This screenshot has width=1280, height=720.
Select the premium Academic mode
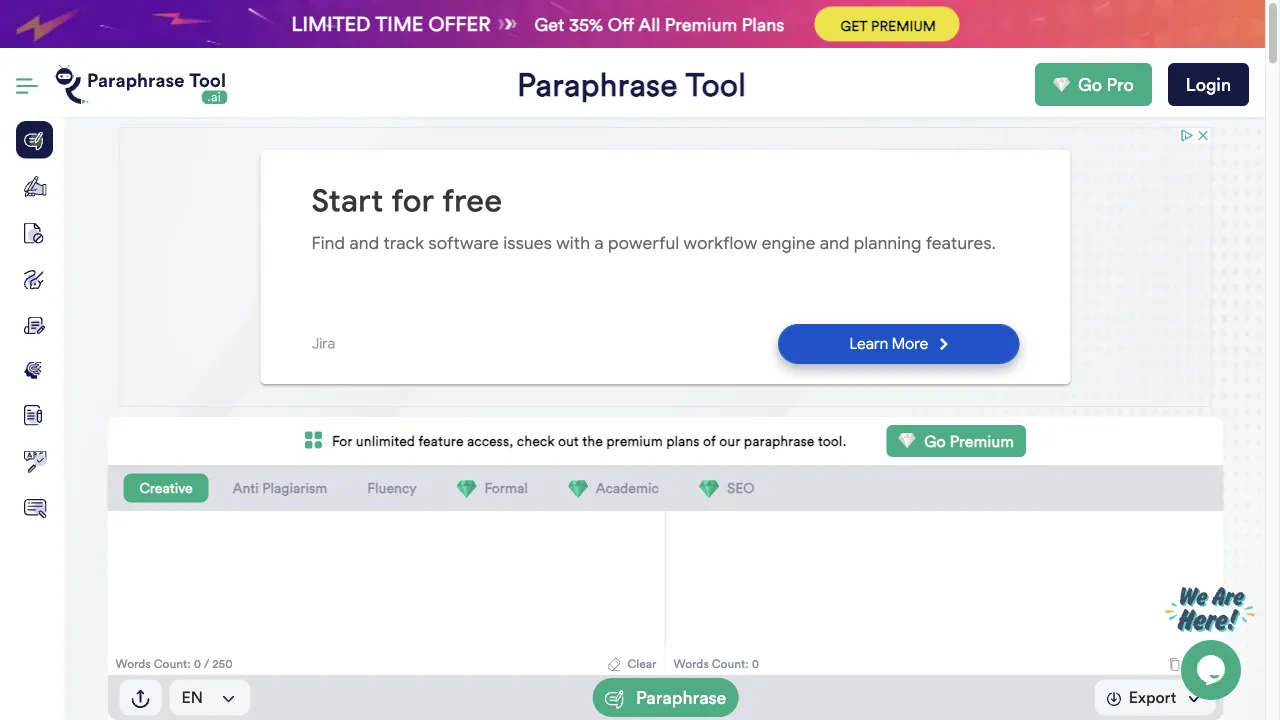click(x=613, y=488)
